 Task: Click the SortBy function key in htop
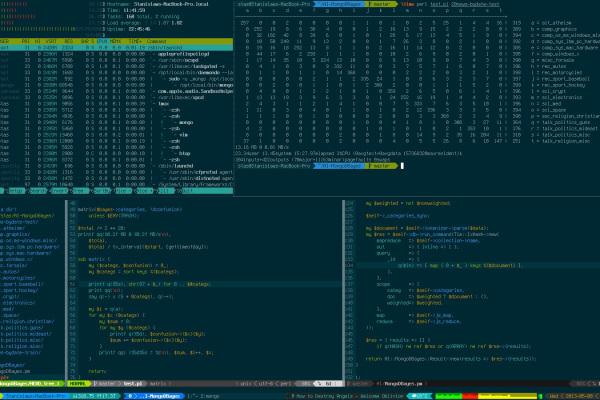pos(102,191)
